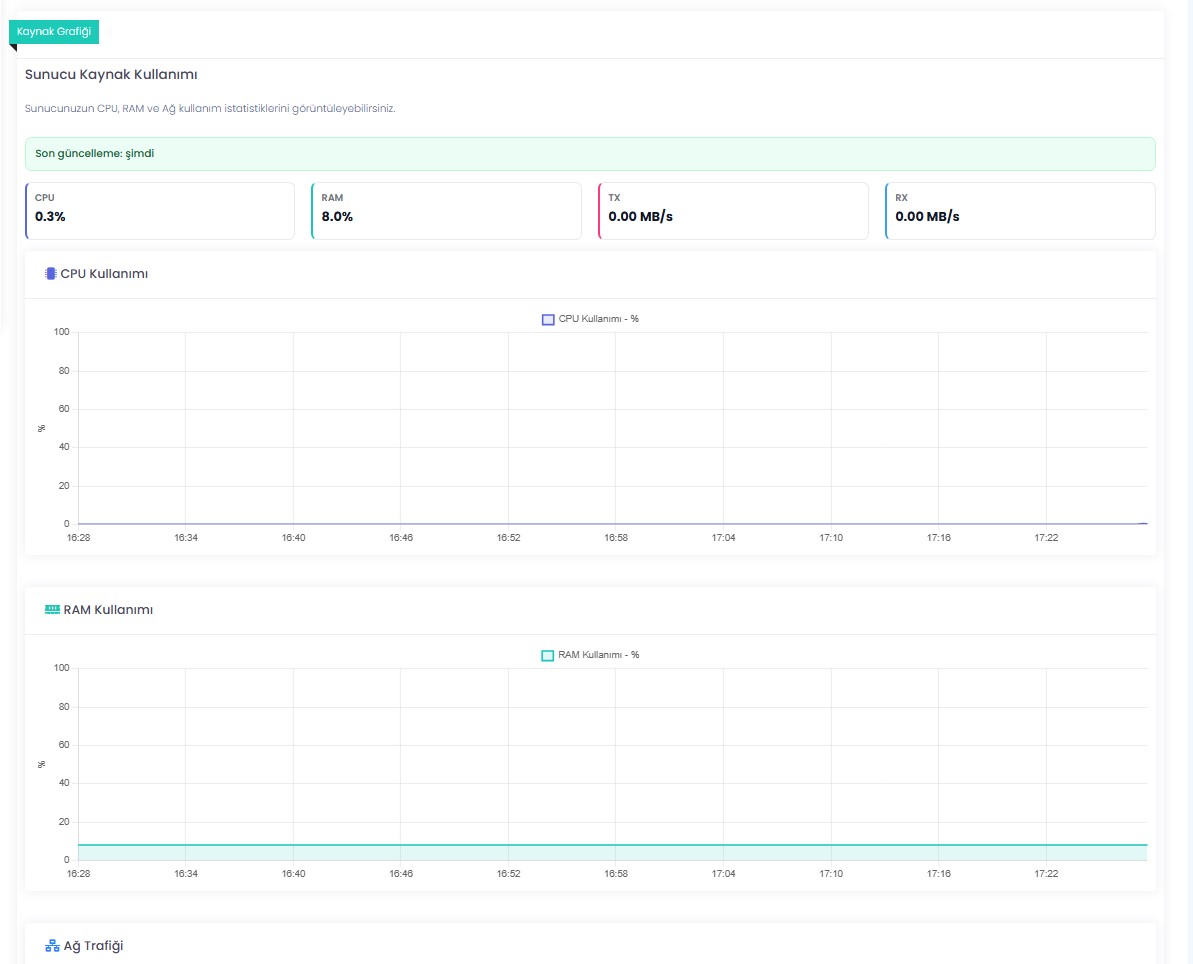The width and height of the screenshot is (1193, 964).
Task: Click the 'CPU Kullanımı - %' legend label
Action: pyautogui.click(x=599, y=319)
